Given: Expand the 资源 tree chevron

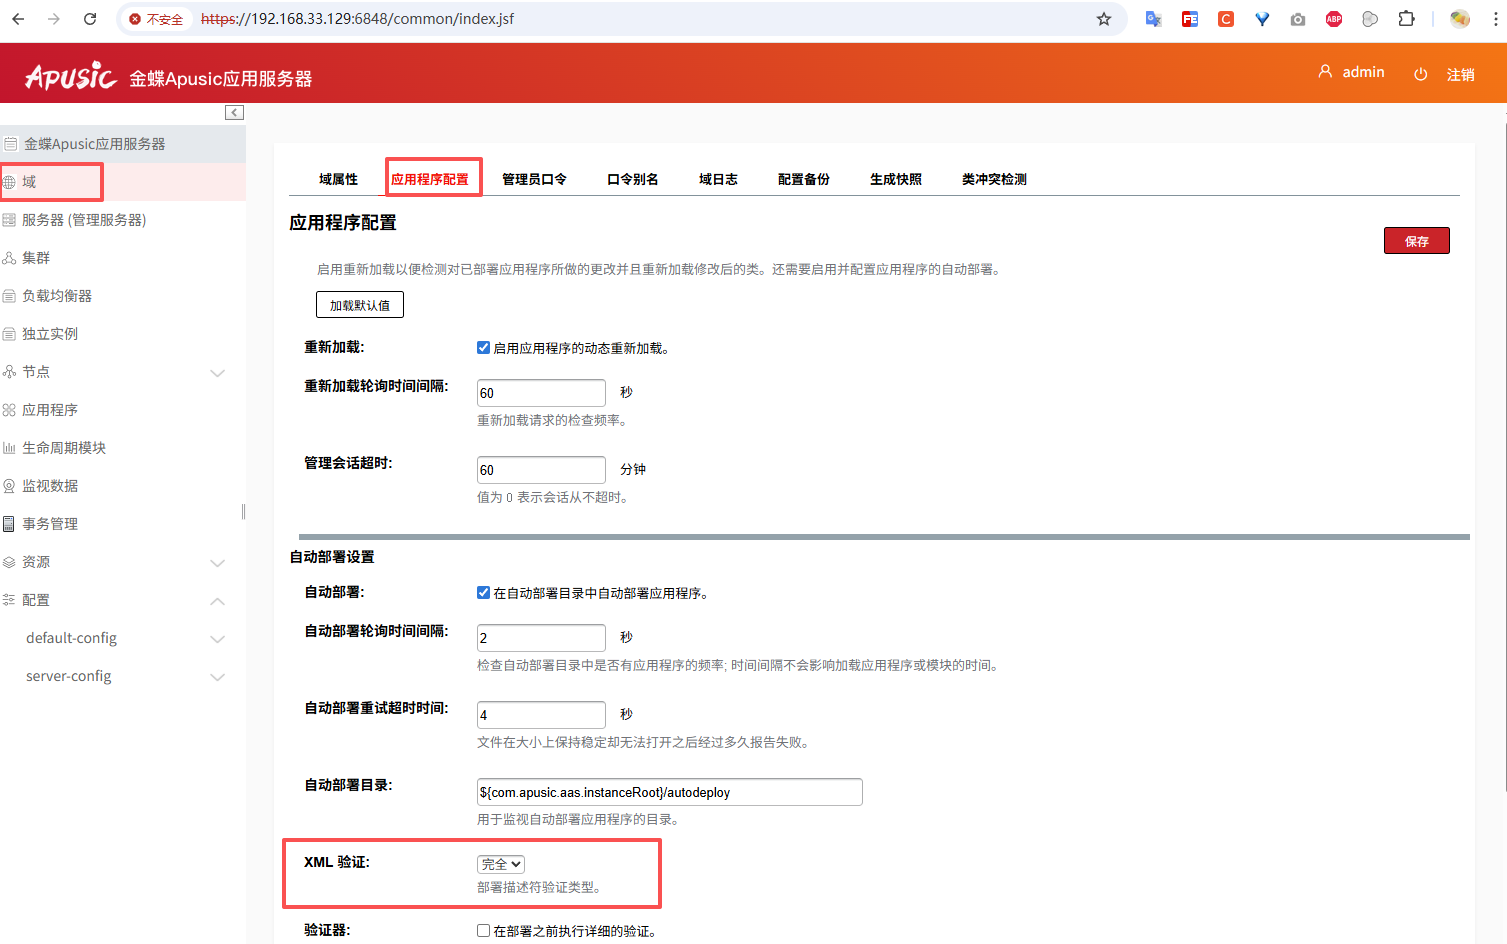Looking at the screenshot, I should pos(217,563).
